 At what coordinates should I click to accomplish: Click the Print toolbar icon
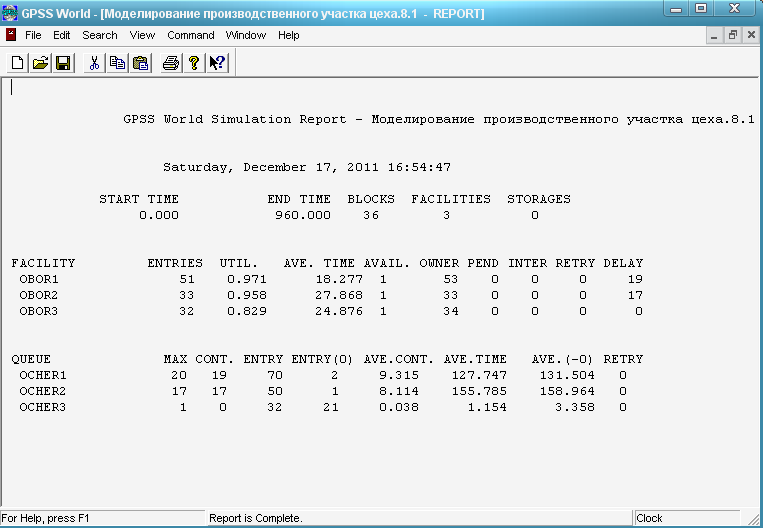[171, 63]
